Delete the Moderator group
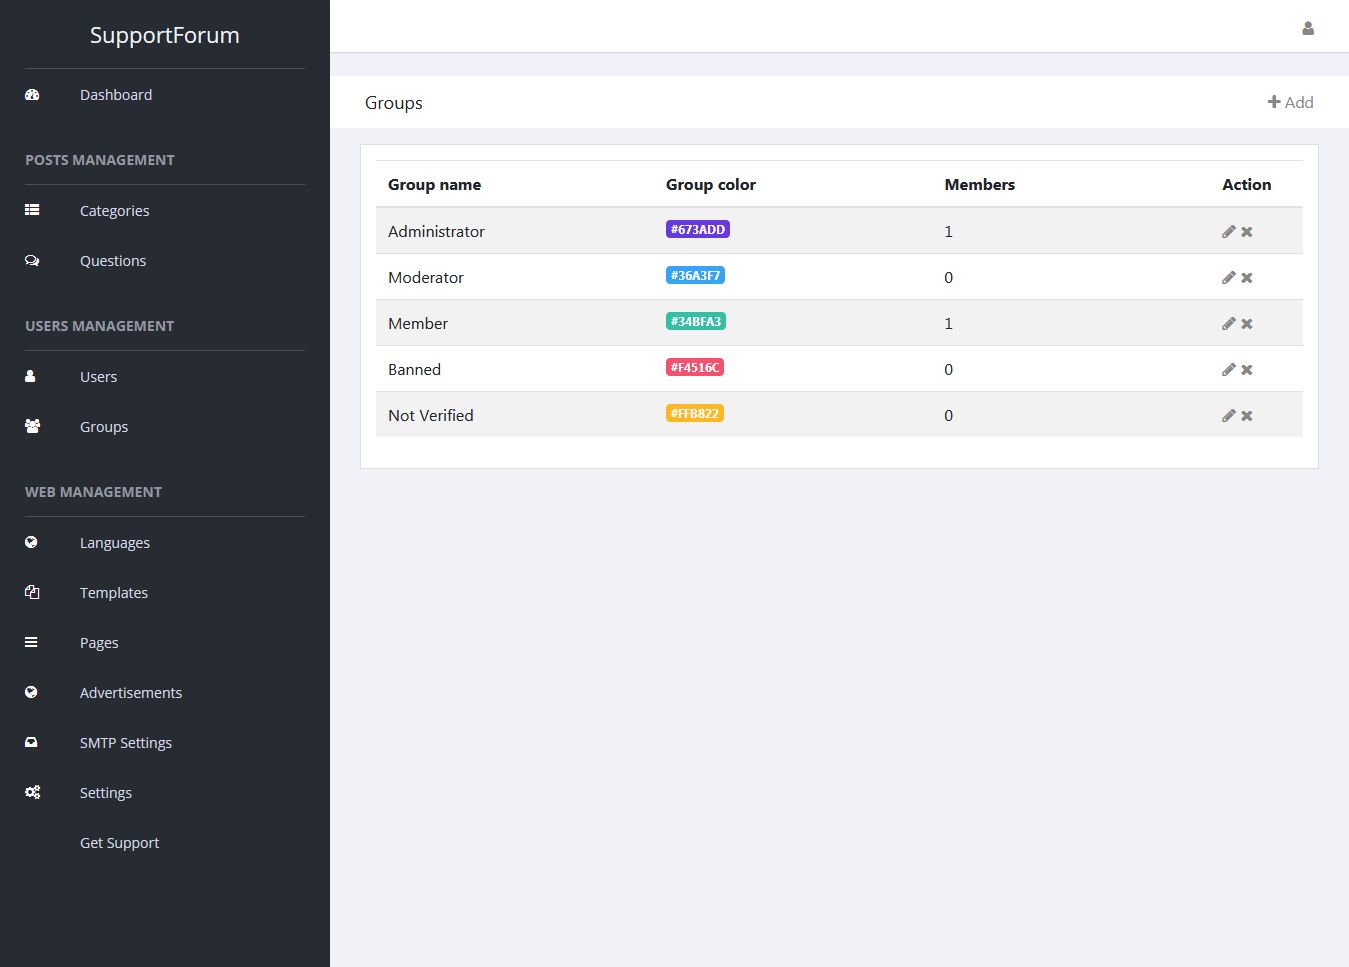This screenshot has height=967, width=1349. click(x=1247, y=278)
